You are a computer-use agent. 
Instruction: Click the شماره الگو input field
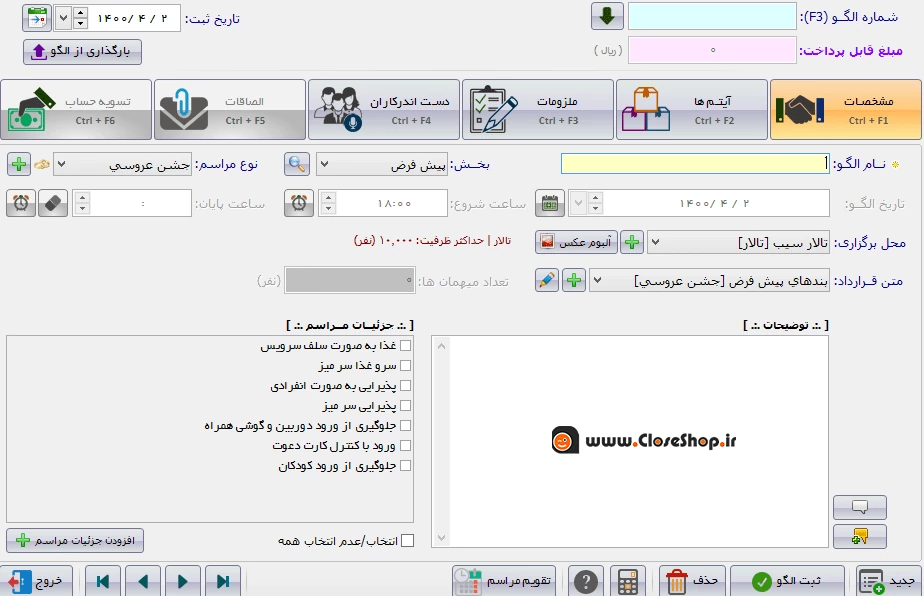click(712, 17)
